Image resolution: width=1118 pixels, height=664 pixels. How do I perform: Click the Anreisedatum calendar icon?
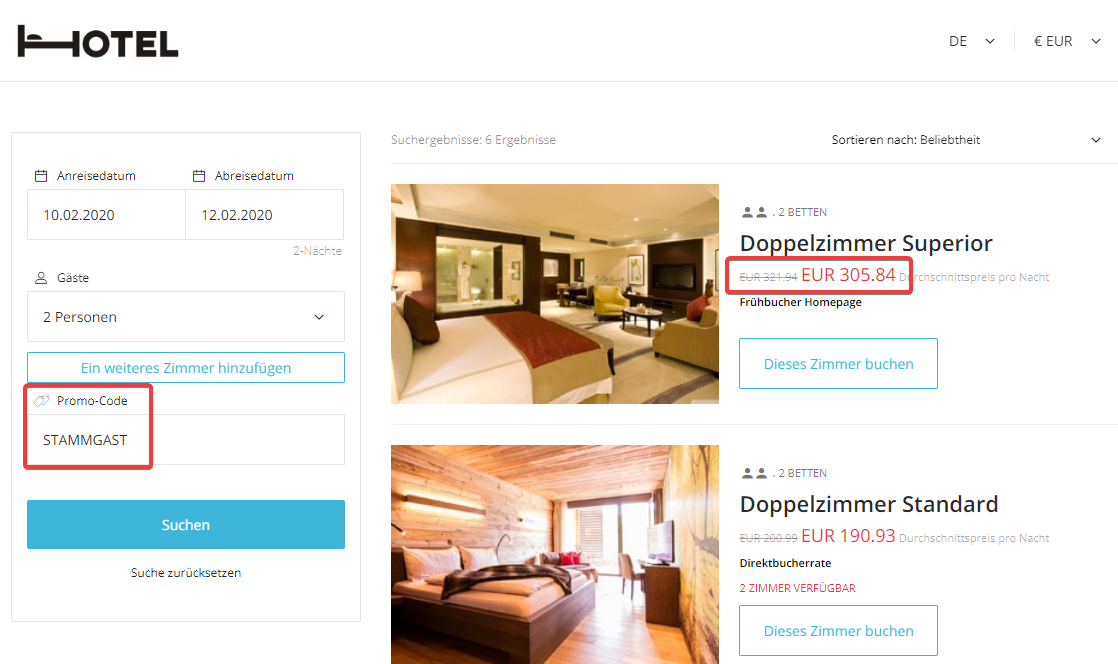coord(41,176)
